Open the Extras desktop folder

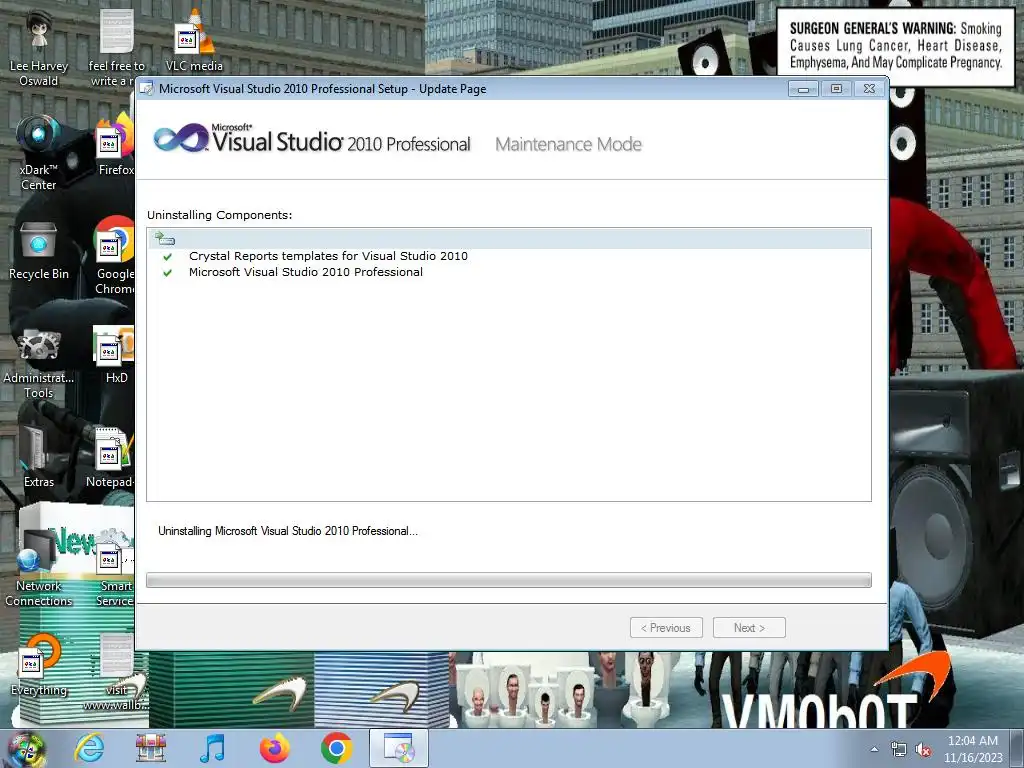(x=39, y=457)
